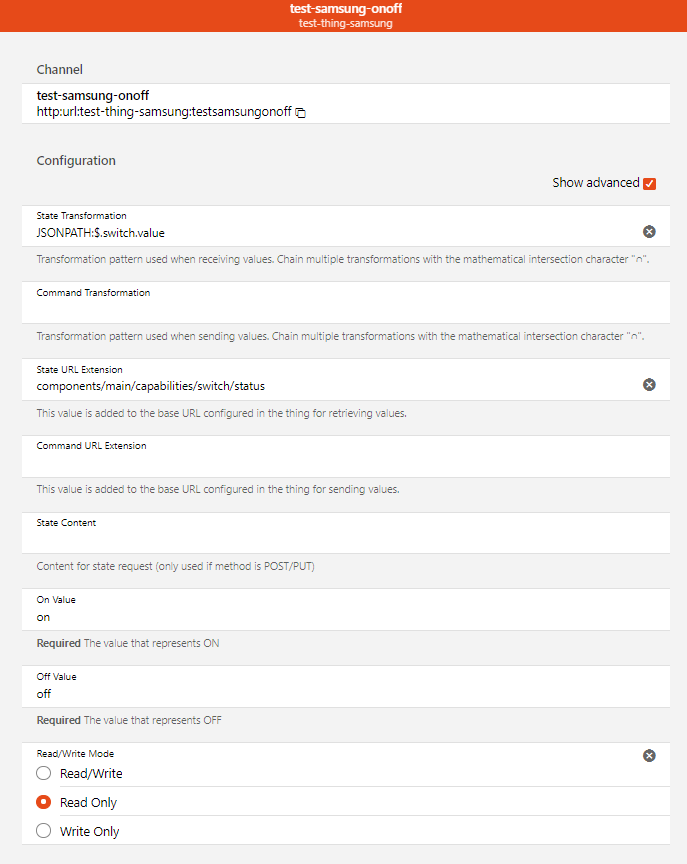Click the State Transformation input field
Screen dimensions: 687x864
(330, 233)
